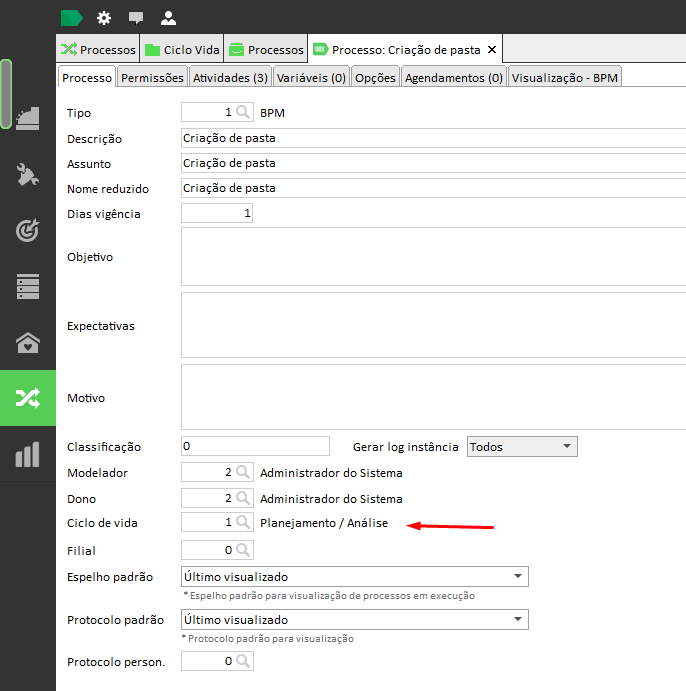
Task: Click the Descrição input field
Action: click(434, 138)
